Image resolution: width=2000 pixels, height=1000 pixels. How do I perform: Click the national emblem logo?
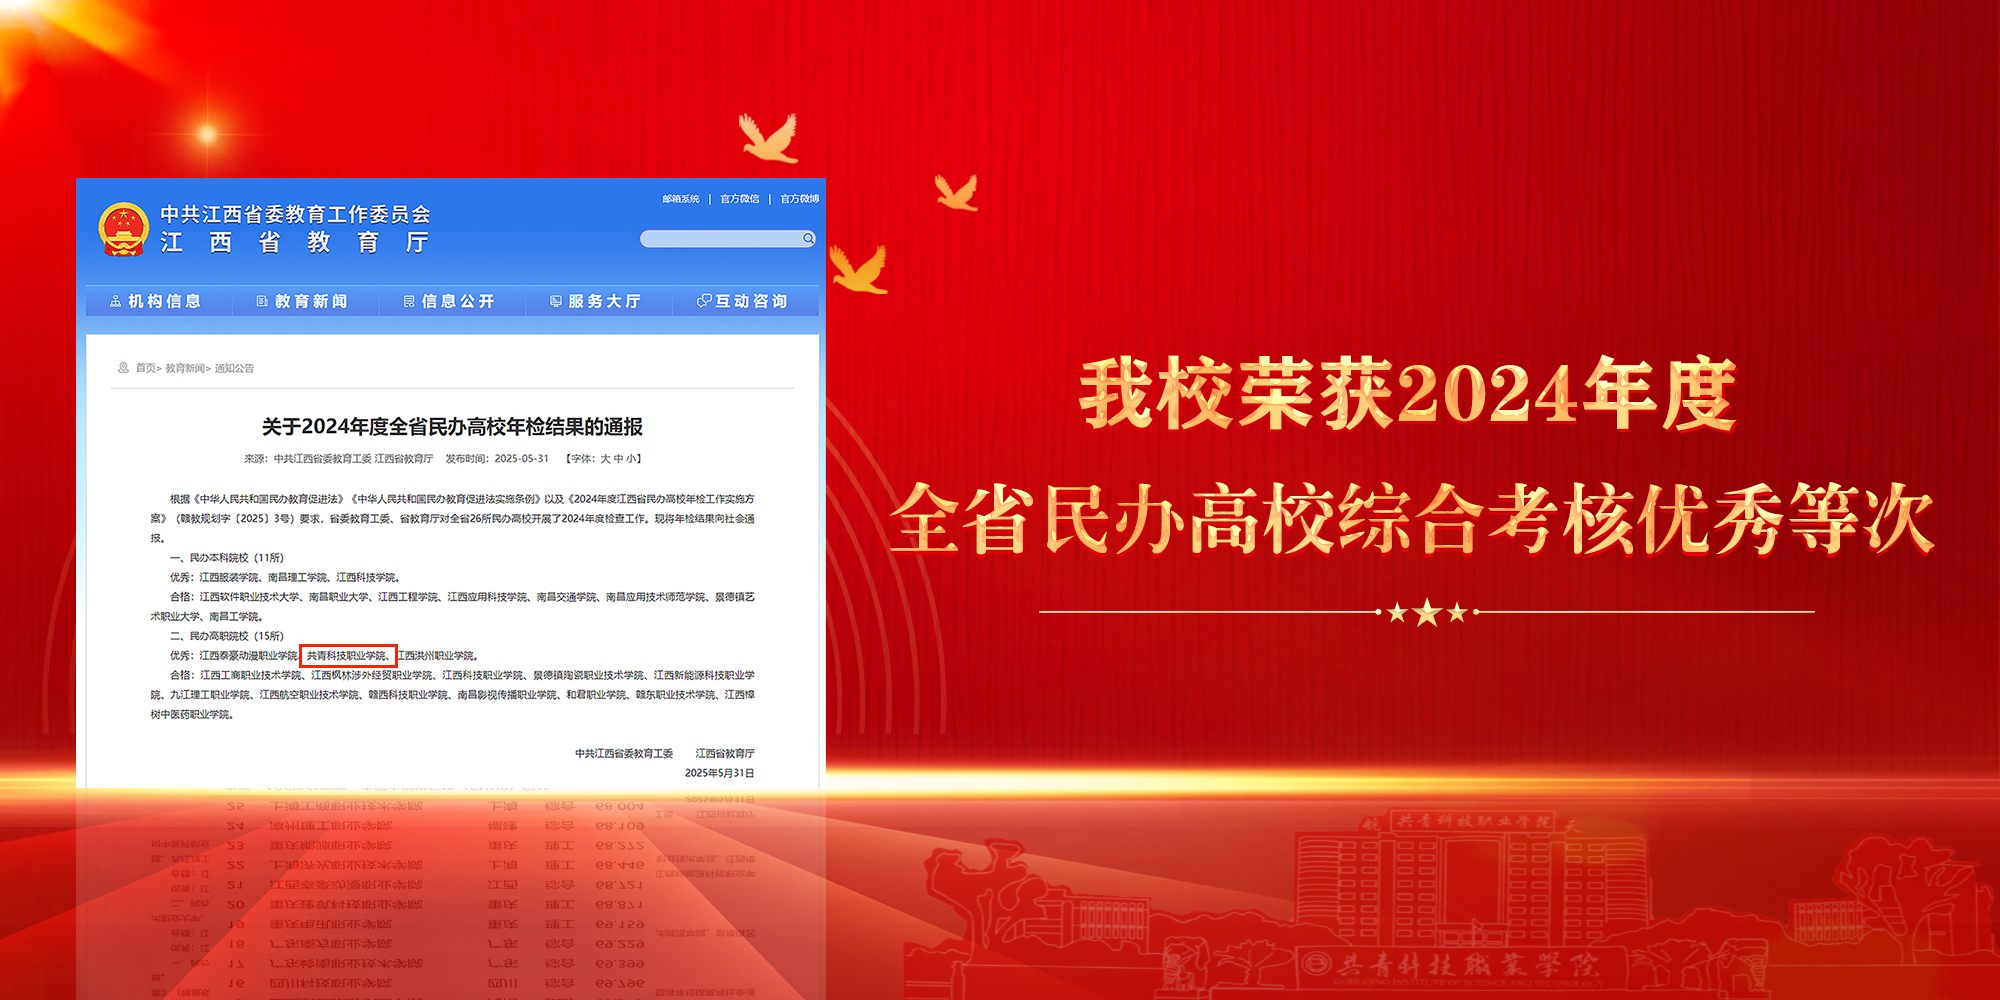point(123,229)
